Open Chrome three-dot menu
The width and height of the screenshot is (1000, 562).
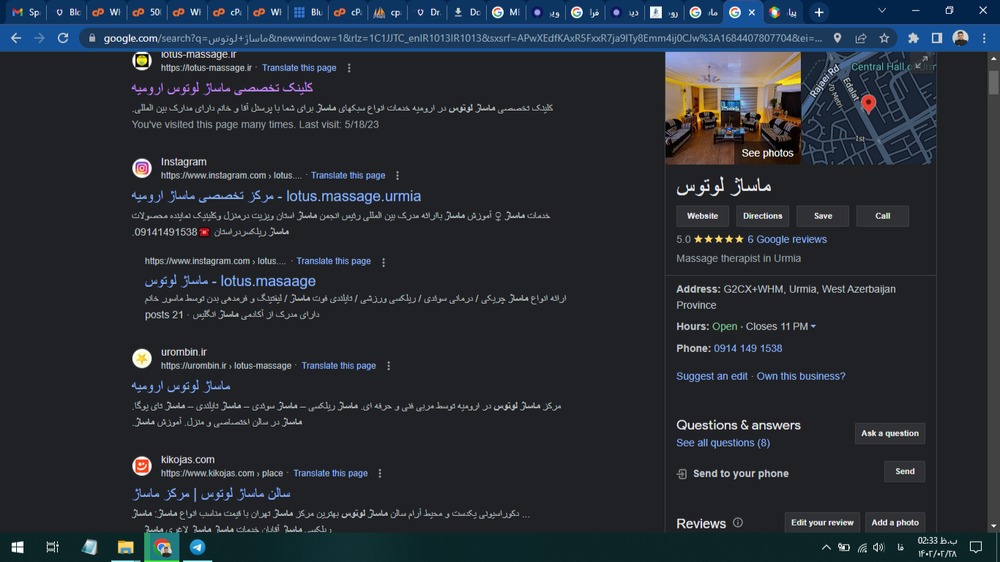coord(985,38)
